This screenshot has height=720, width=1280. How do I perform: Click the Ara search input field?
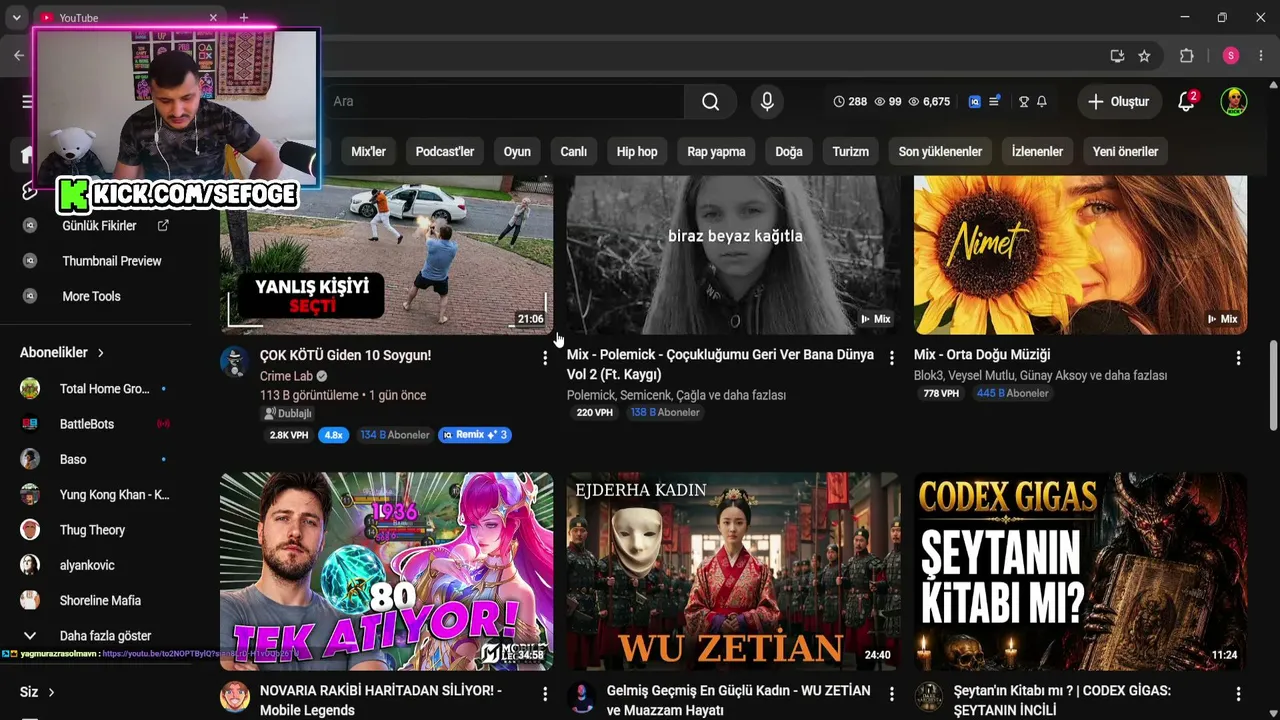505,101
